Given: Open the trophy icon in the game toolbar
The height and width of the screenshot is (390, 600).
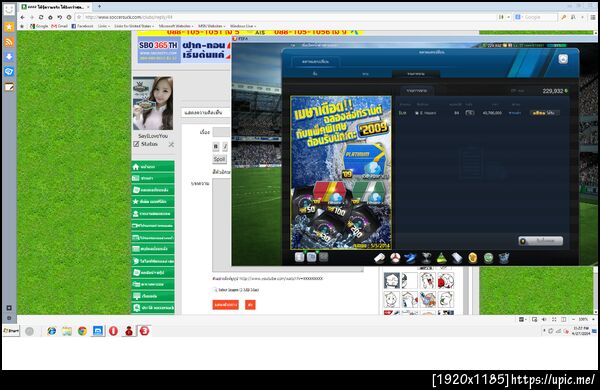Looking at the screenshot, I should coord(426,258).
